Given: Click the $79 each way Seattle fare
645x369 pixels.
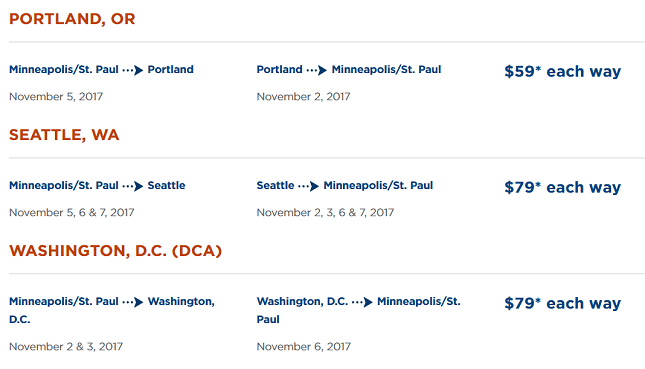Looking at the screenshot, I should tap(562, 188).
